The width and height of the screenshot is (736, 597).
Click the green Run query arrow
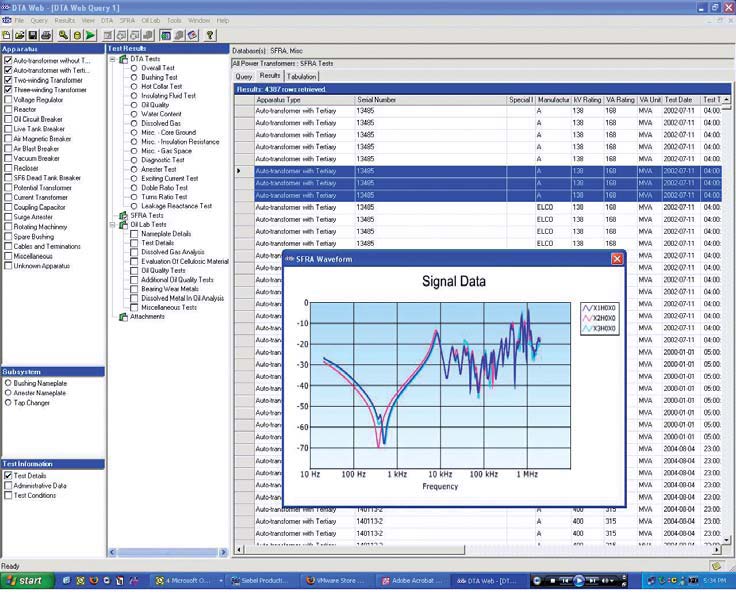pyautogui.click(x=91, y=35)
